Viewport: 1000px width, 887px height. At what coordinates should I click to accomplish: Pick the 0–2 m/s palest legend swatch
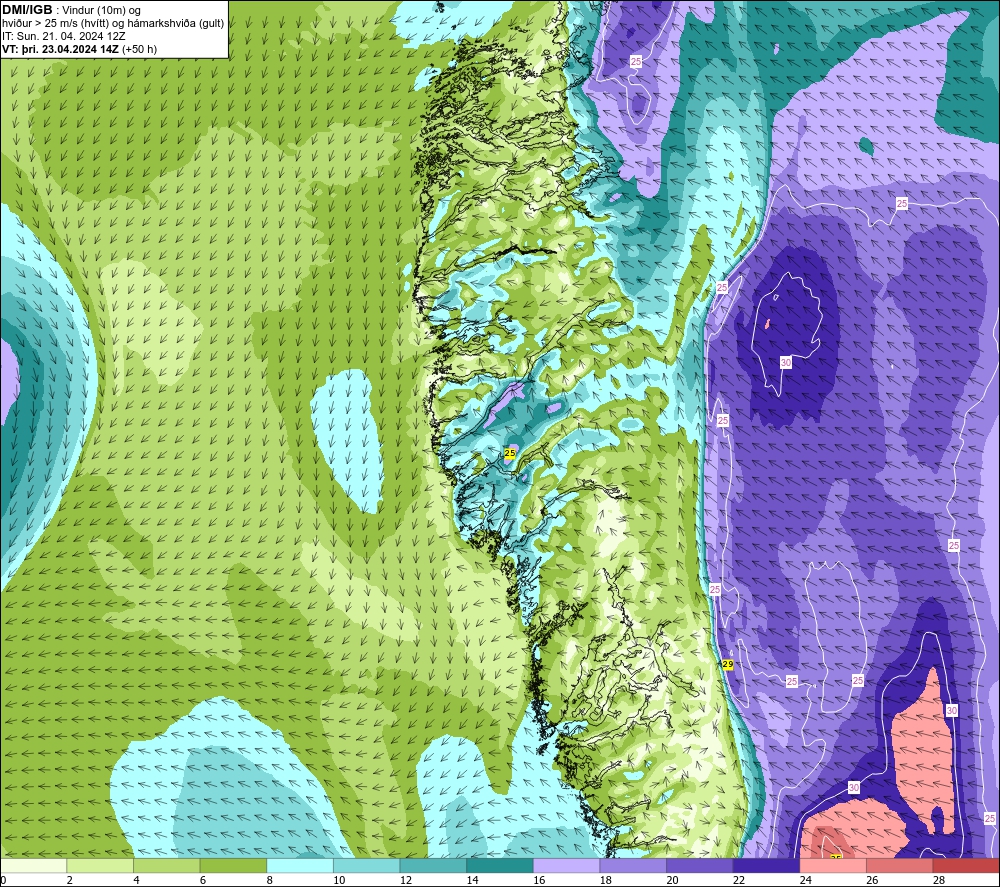[33, 865]
